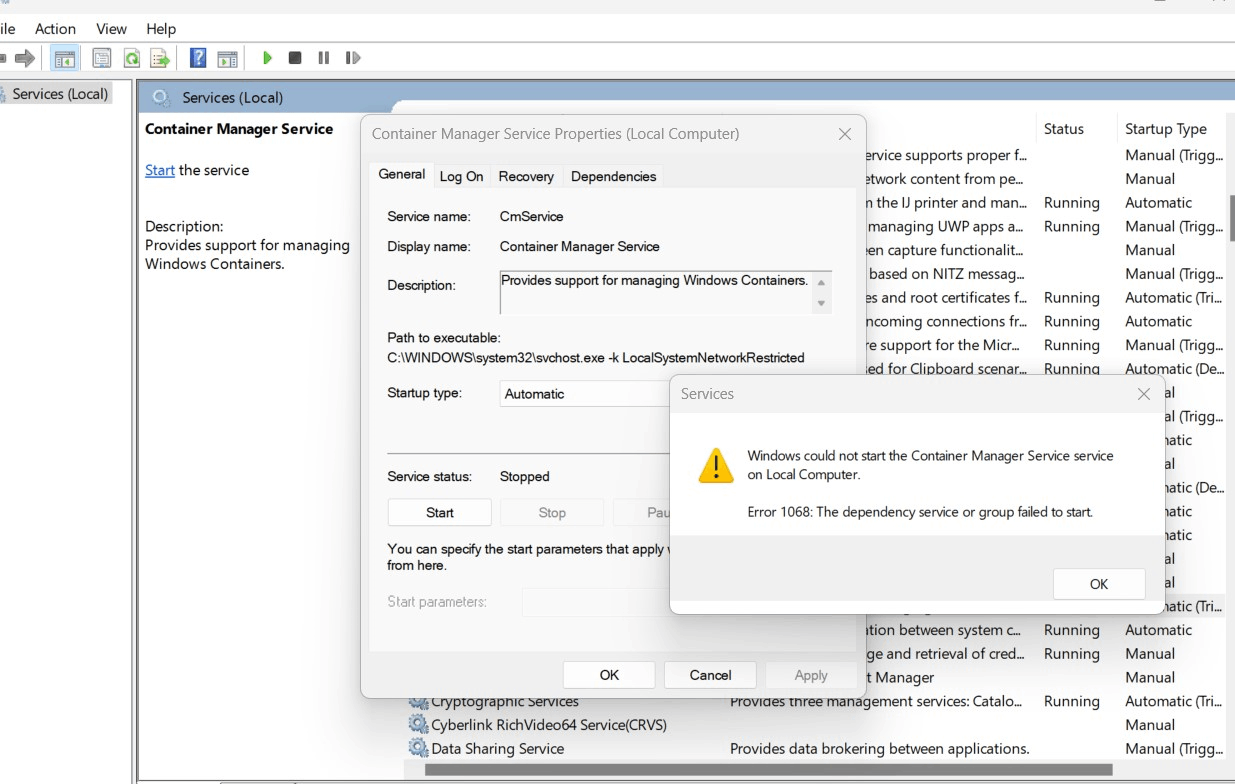Click Manual startup in Cyberlink RichVideo64 row
The image size is (1235, 784).
pos(1150,724)
